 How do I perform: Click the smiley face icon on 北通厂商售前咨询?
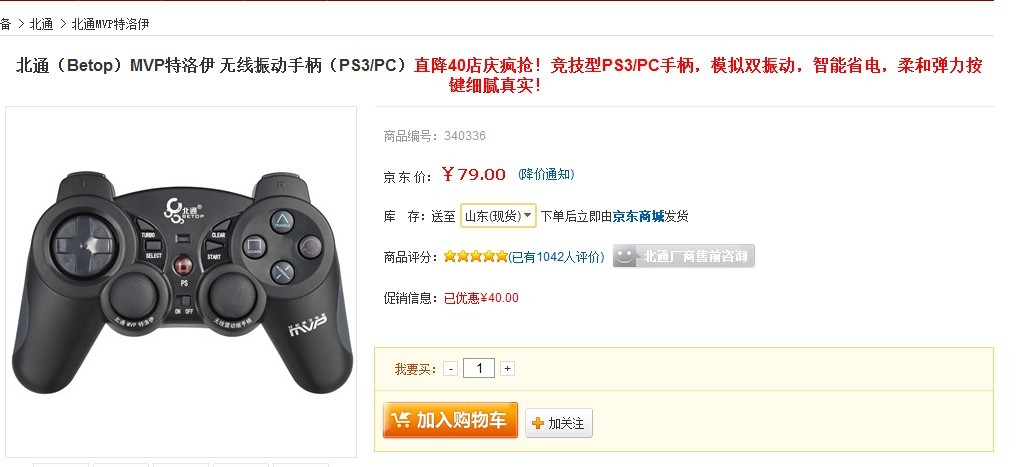(625, 256)
